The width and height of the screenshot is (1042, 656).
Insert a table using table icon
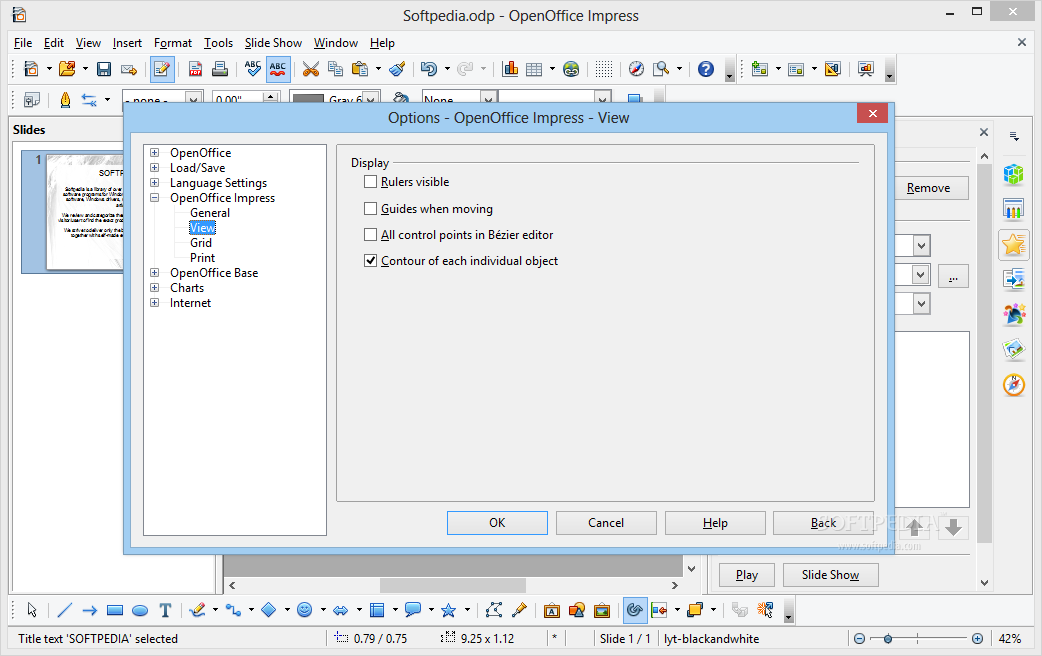534,69
